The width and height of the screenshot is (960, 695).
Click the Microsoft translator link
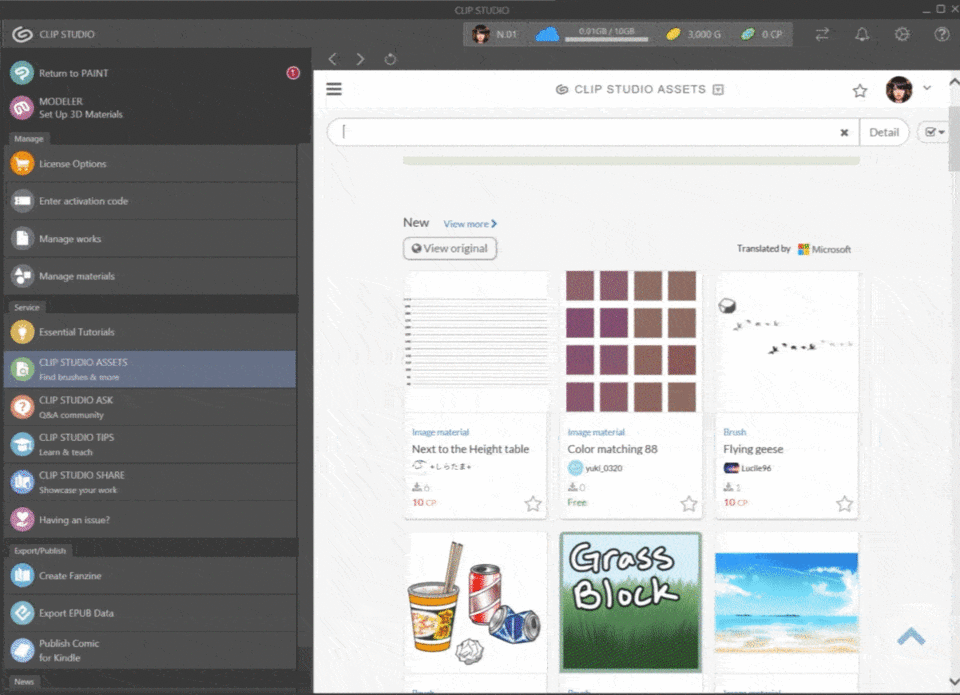(x=824, y=249)
